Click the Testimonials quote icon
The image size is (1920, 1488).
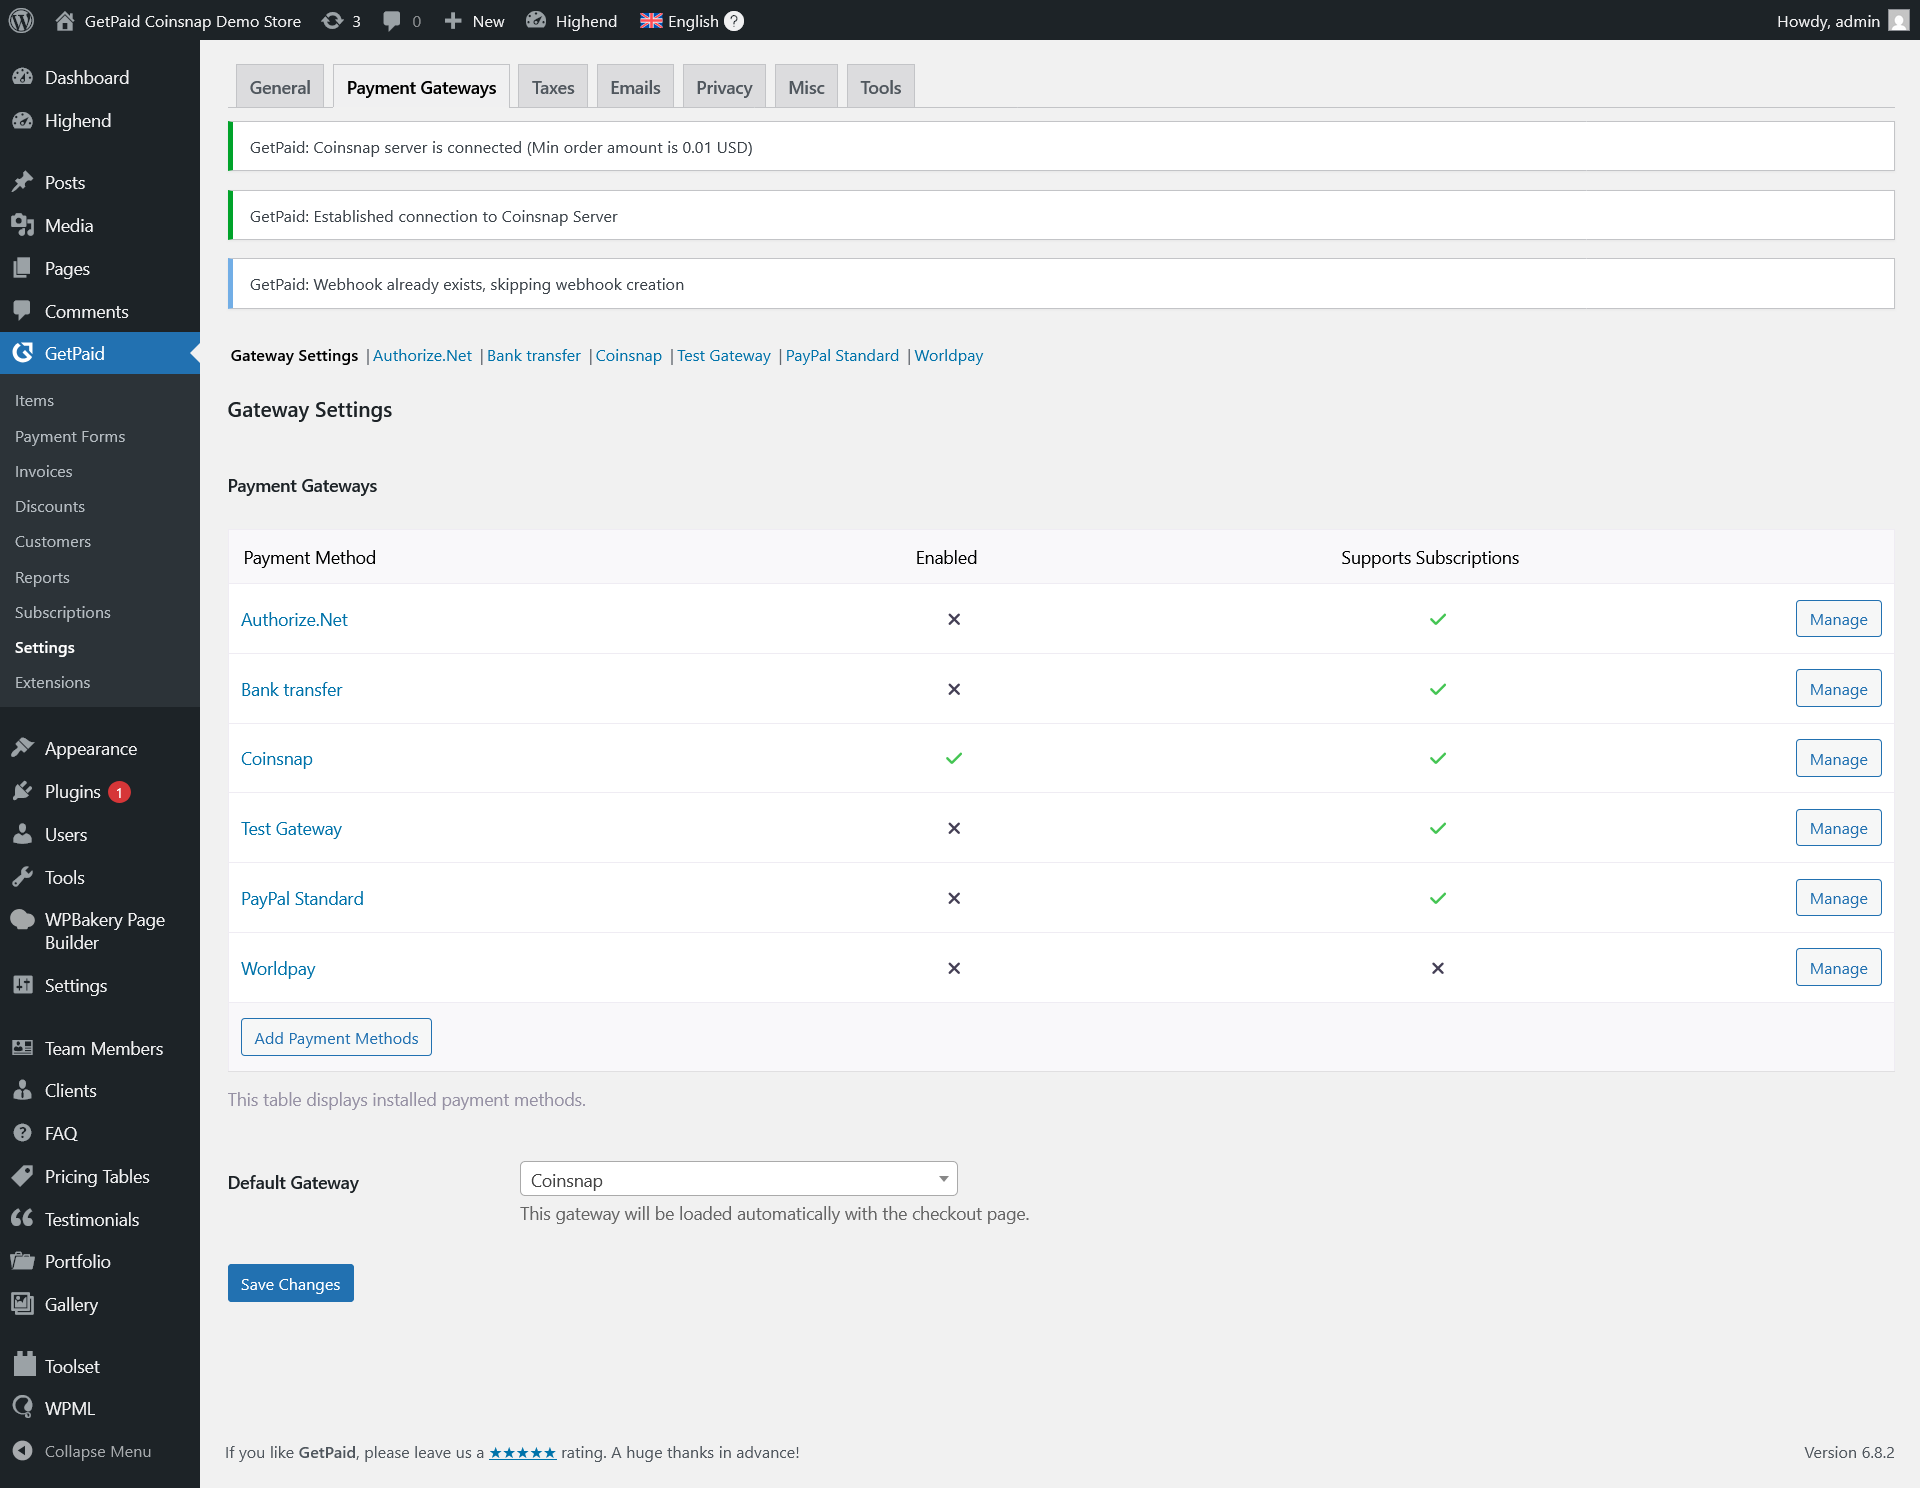point(22,1219)
